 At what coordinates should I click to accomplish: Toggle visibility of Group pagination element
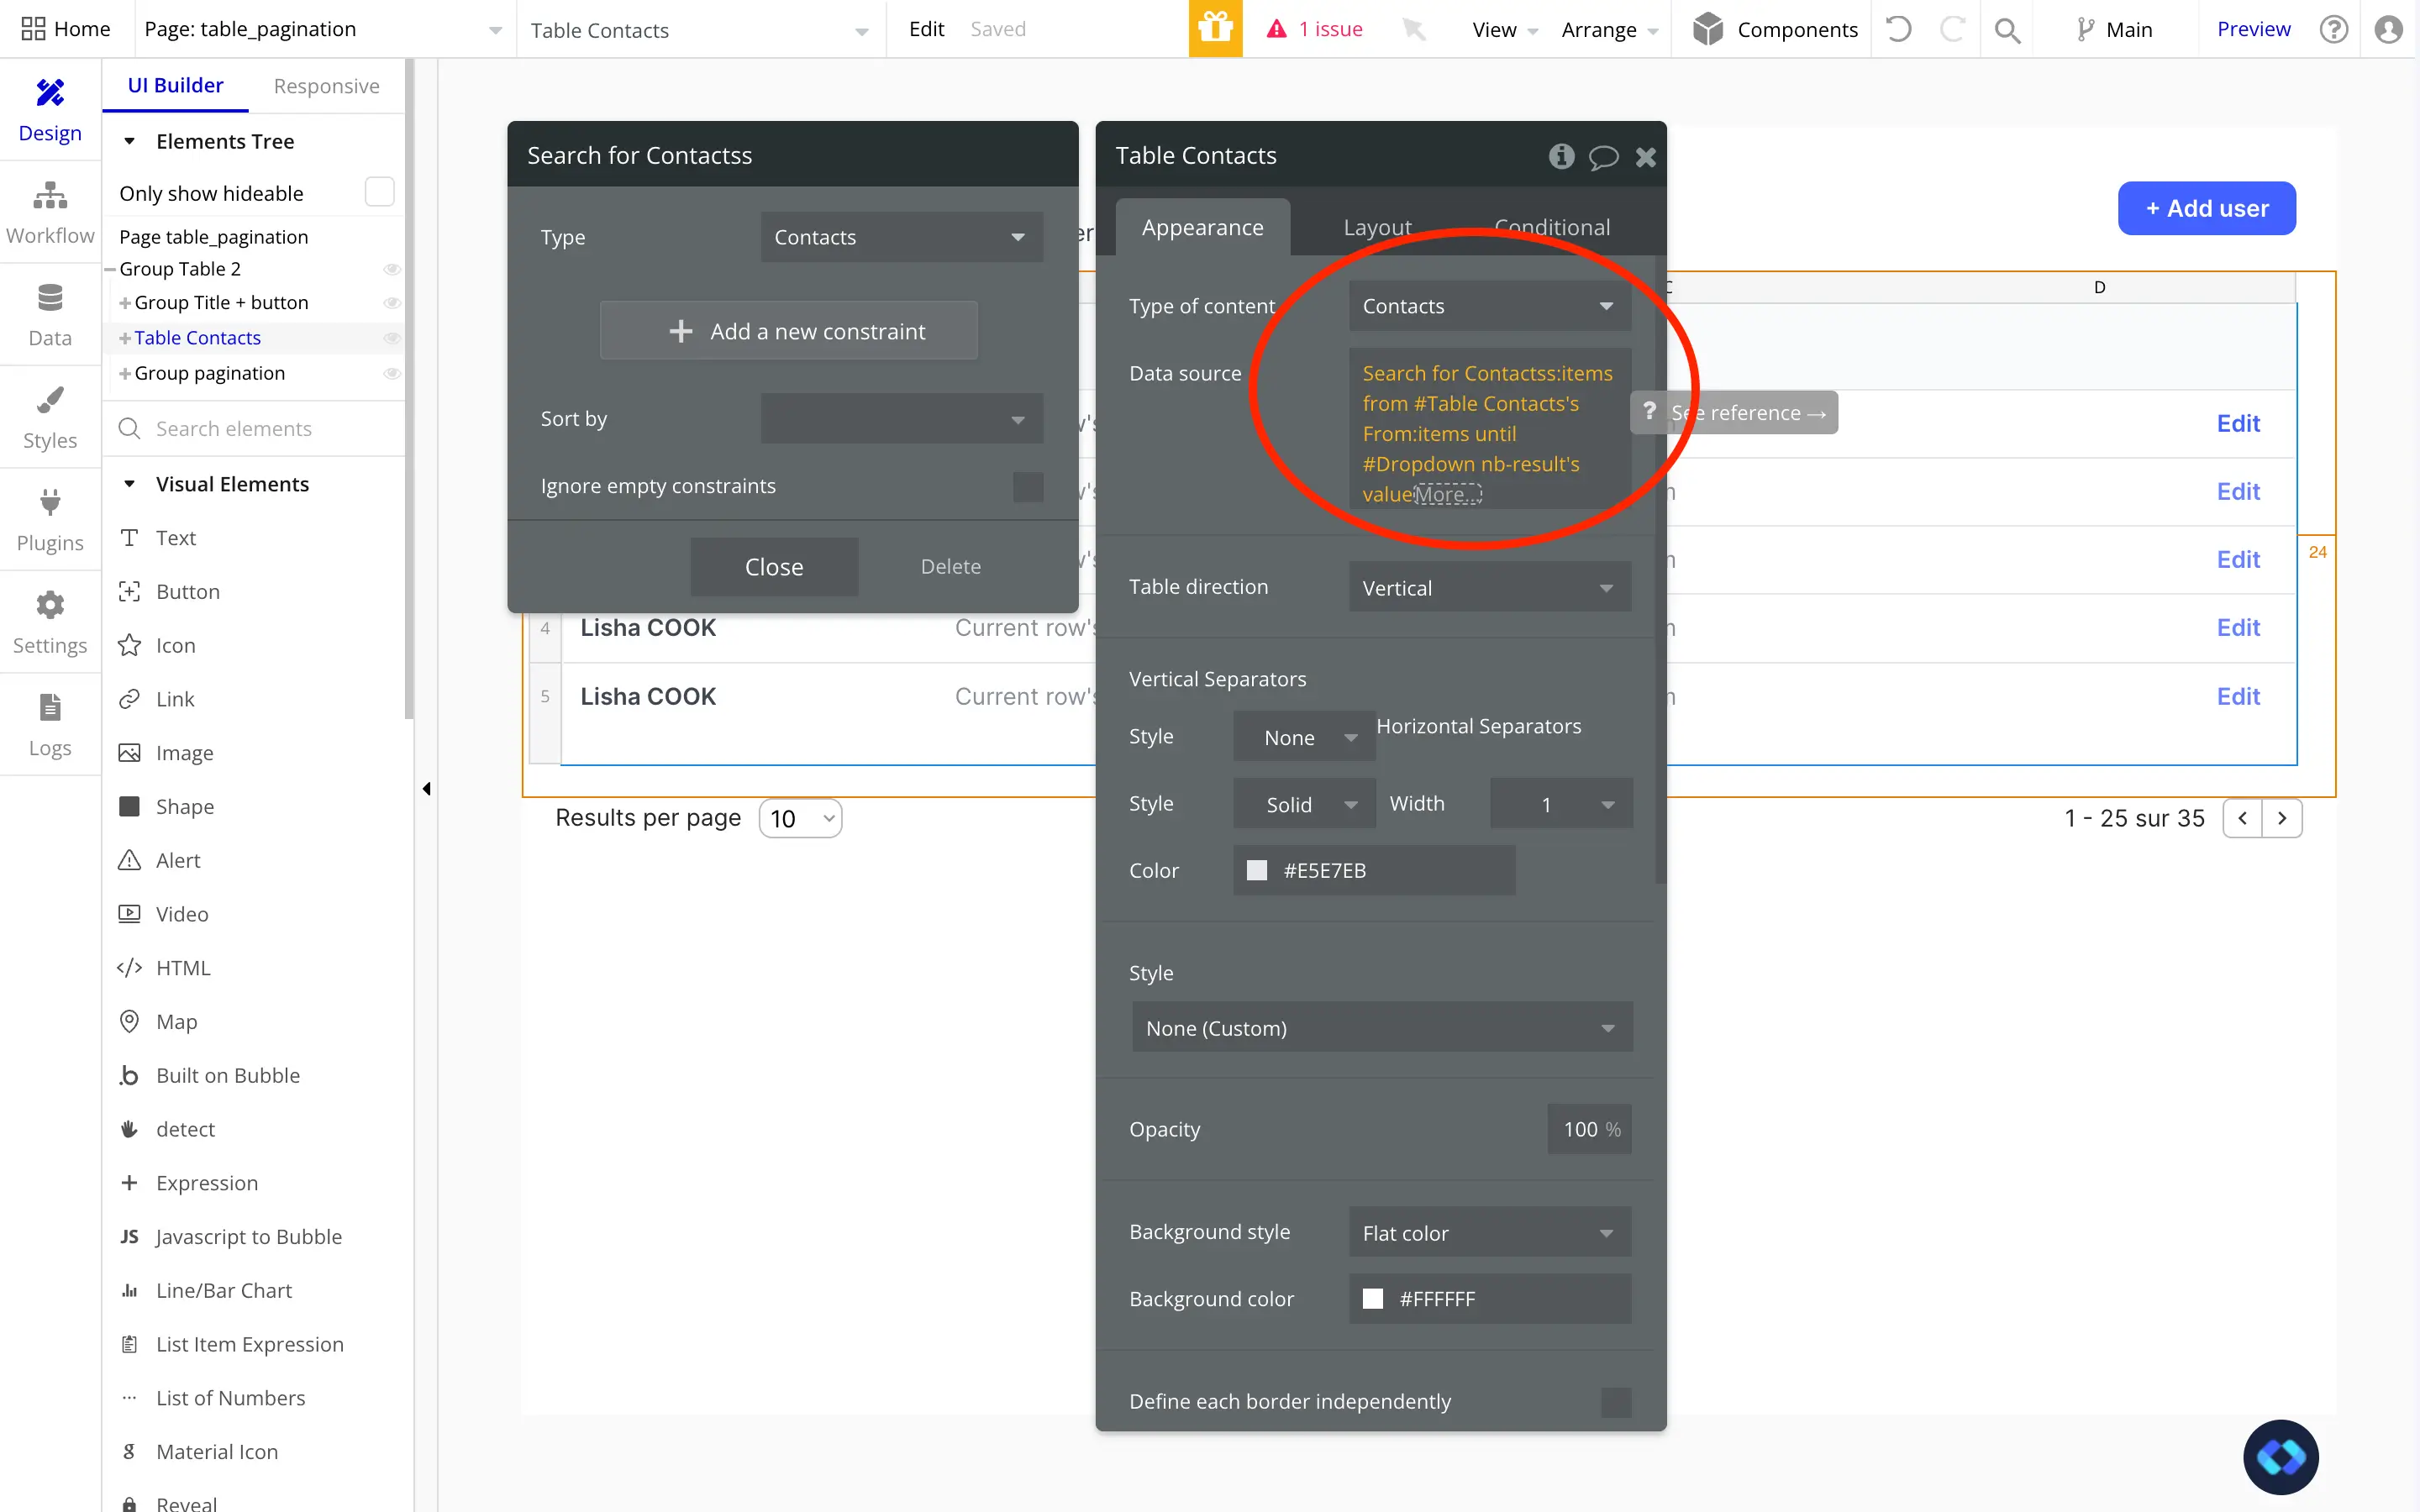point(391,373)
